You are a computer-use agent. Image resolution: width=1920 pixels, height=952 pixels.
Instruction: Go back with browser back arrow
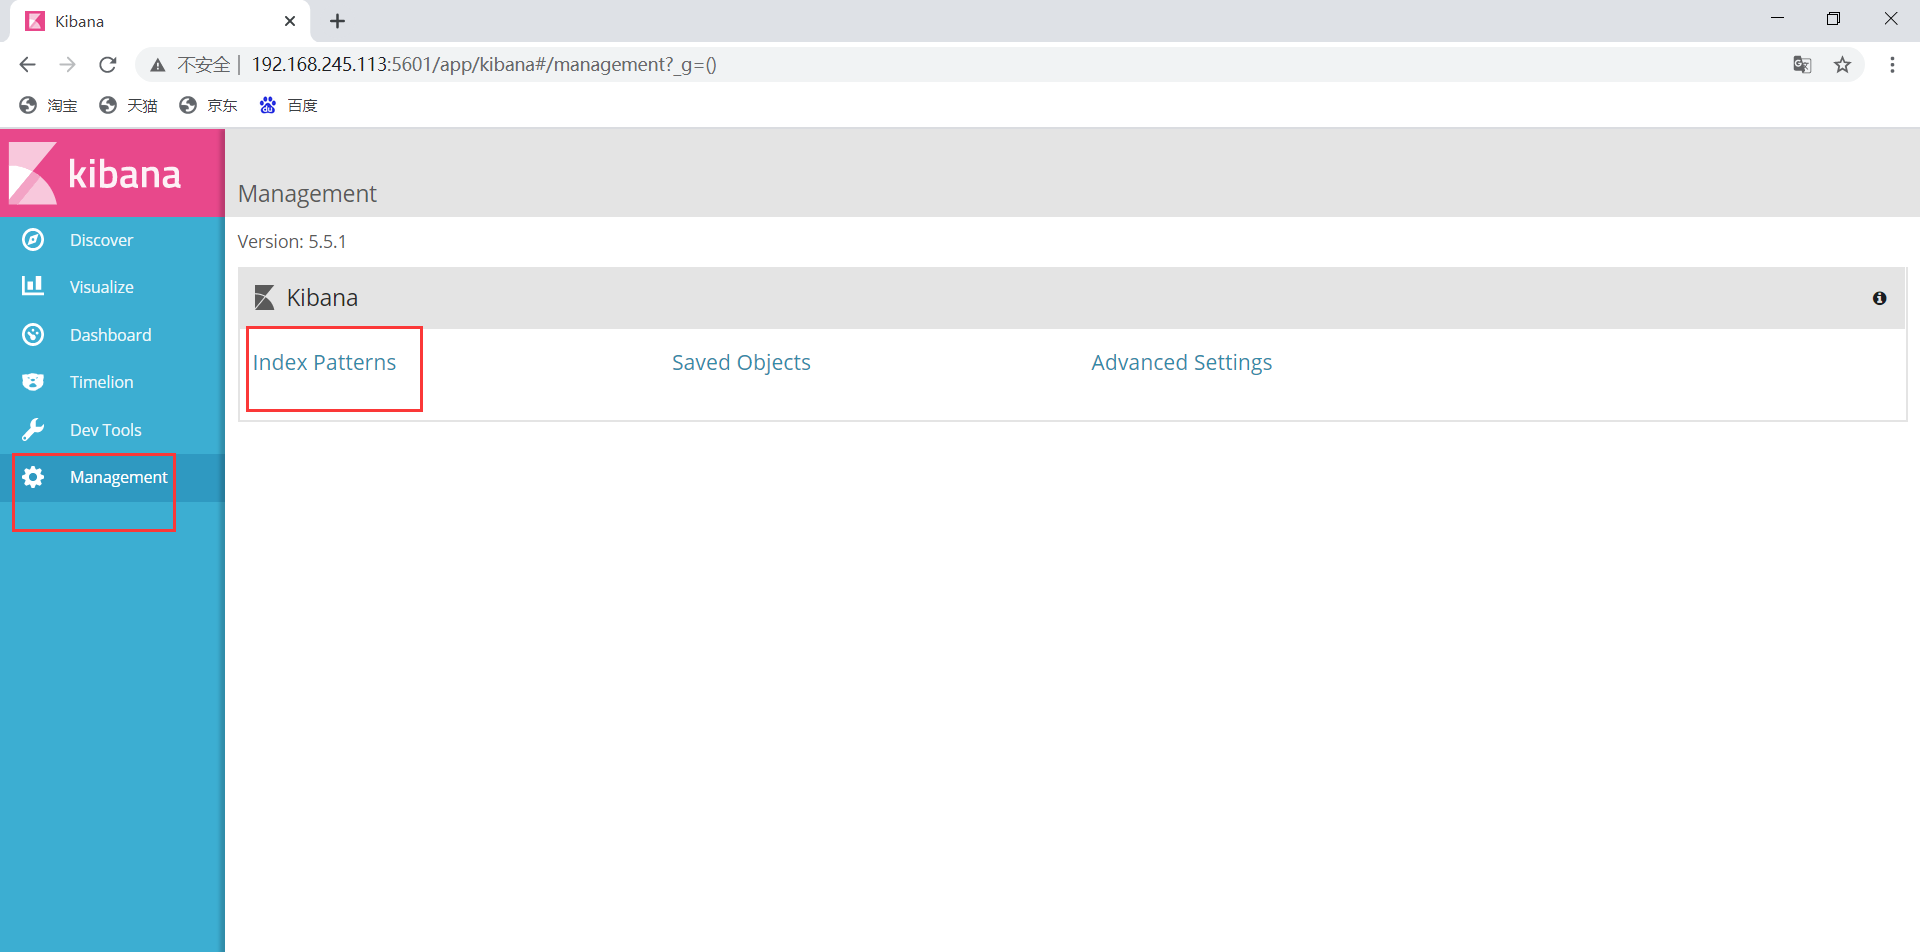27,65
